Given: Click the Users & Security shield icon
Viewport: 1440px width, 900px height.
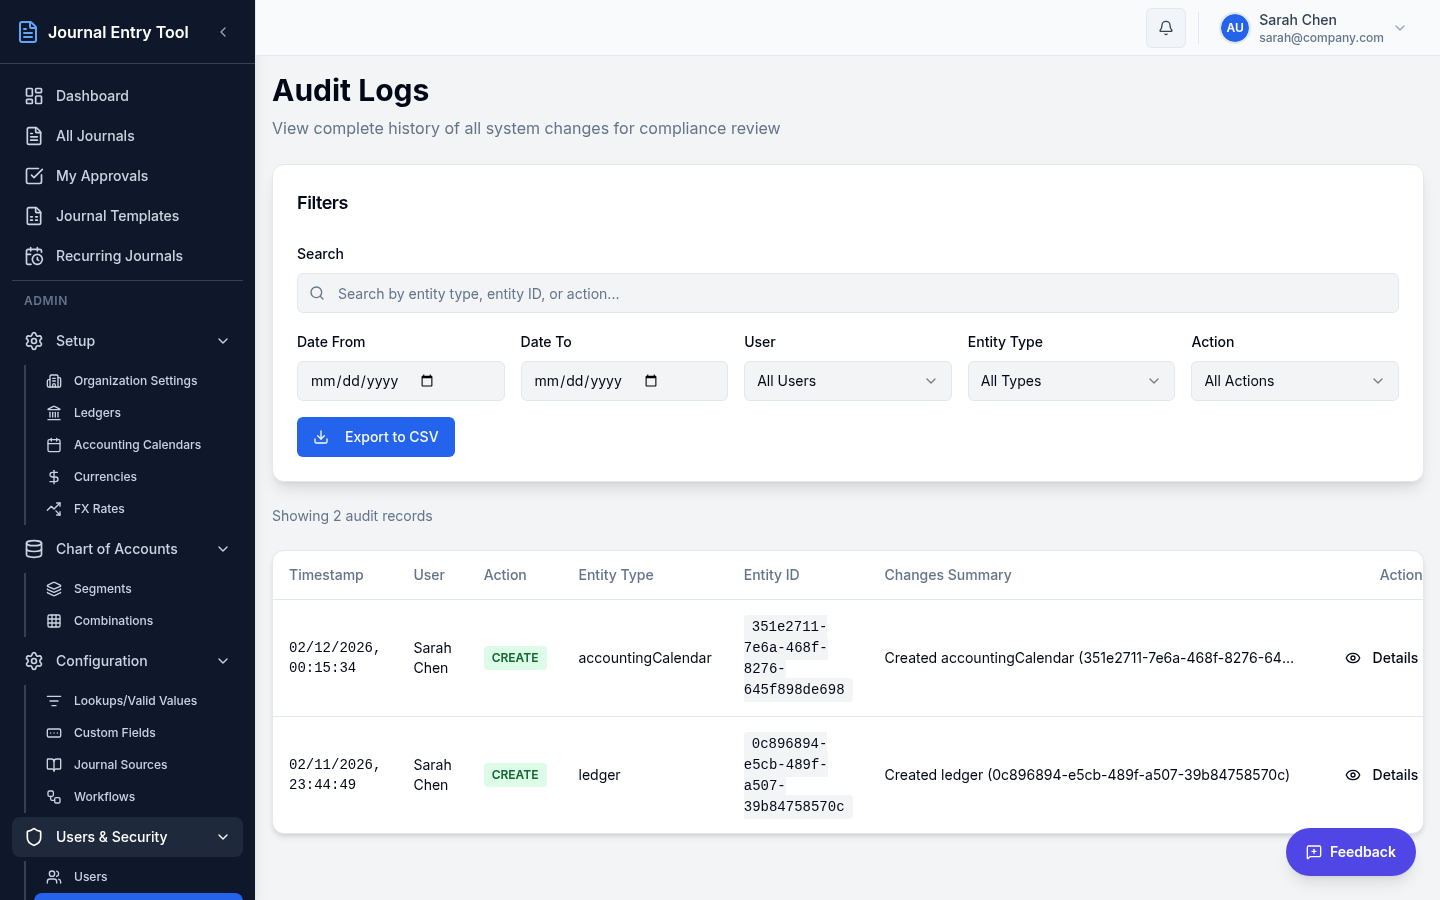Looking at the screenshot, I should point(34,837).
